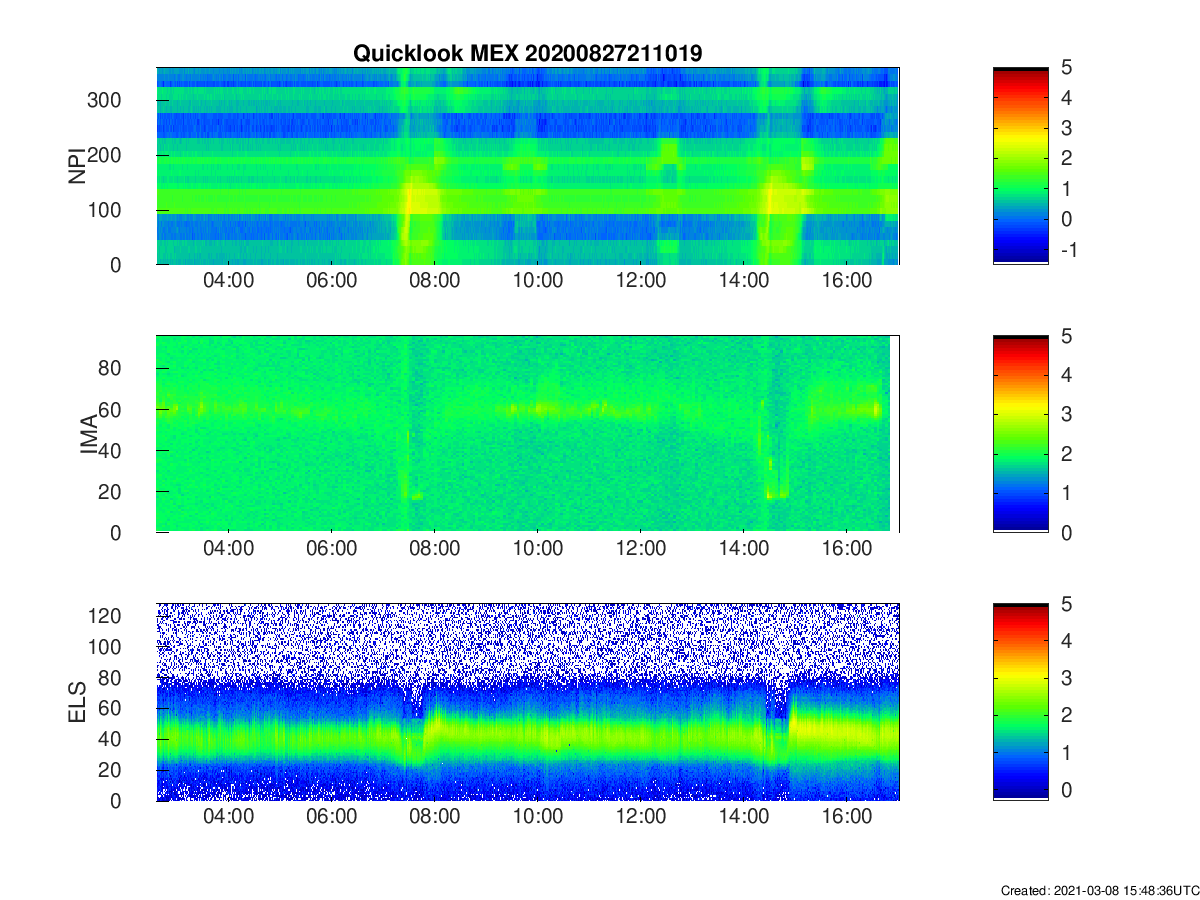This screenshot has height=900, width=1200.
Task: Click the -1 label on the NPI colorbar
Action: tap(1068, 249)
